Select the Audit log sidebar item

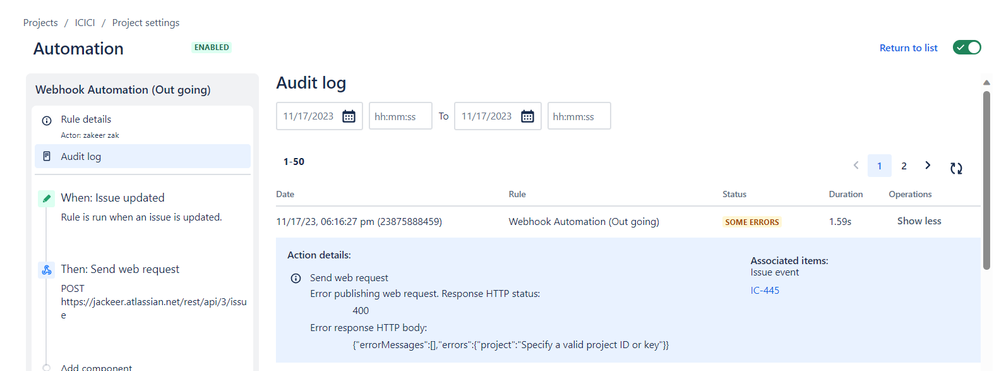point(143,156)
